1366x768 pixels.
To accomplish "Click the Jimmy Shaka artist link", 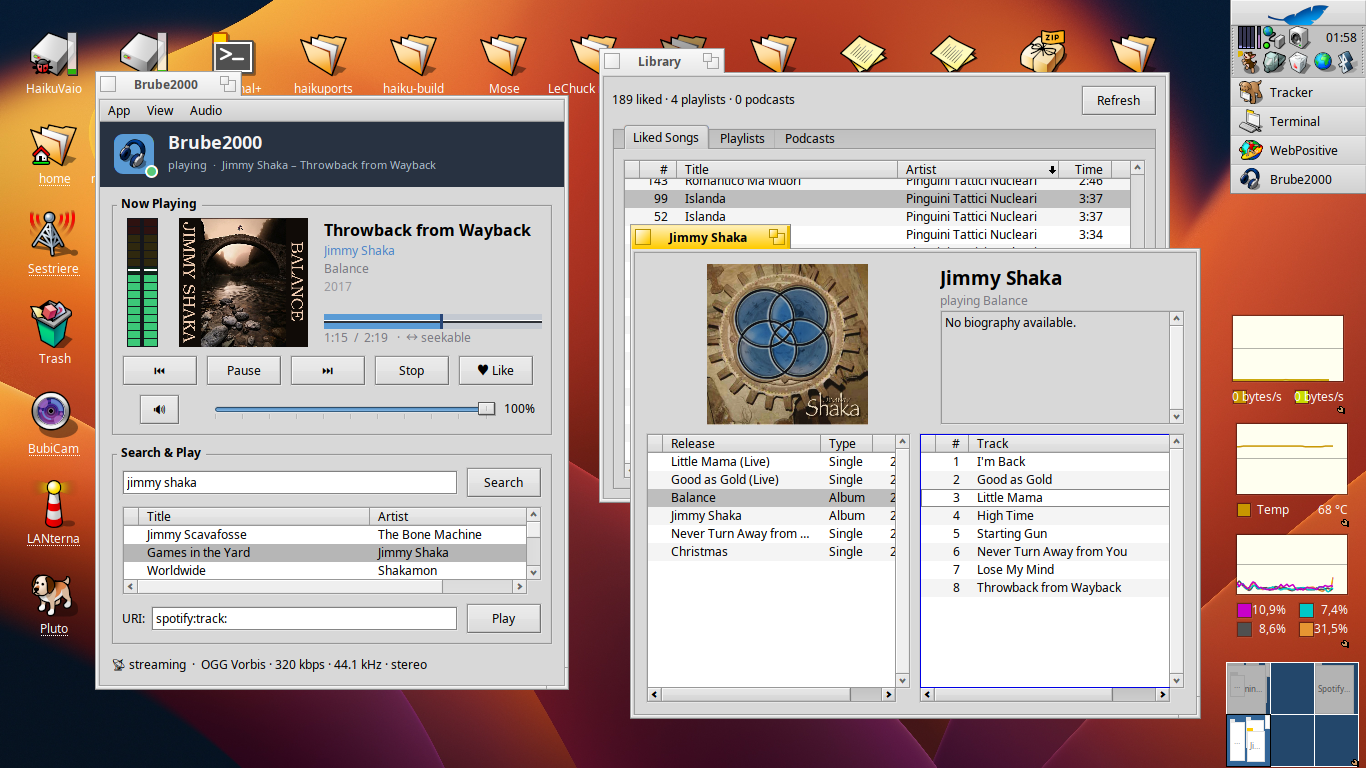I will [x=359, y=250].
